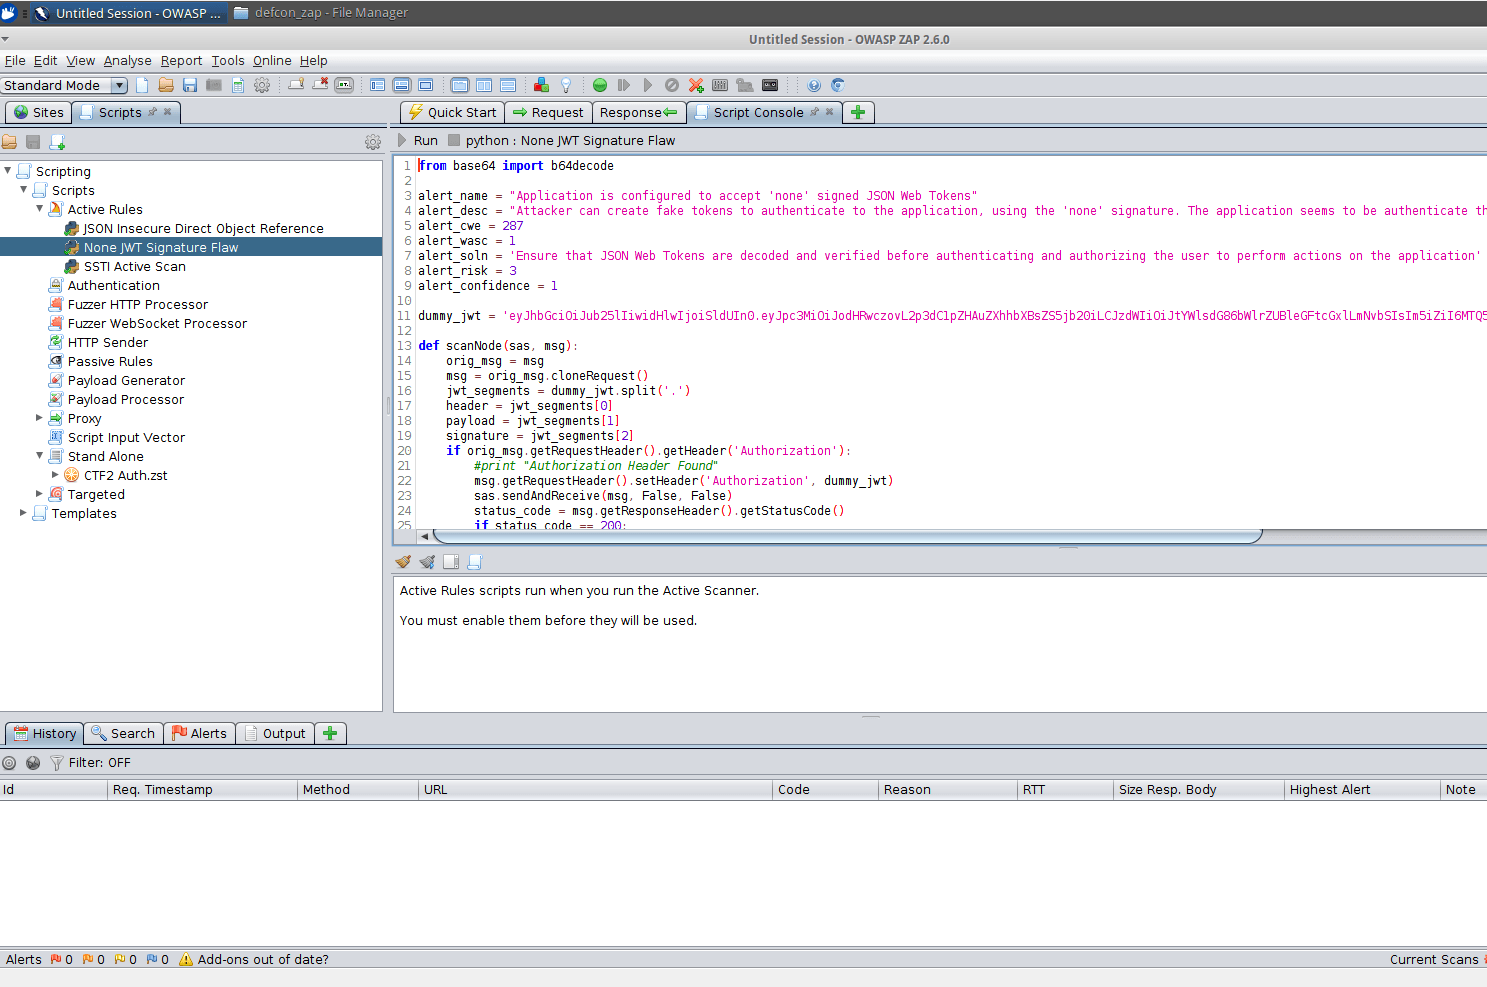The height and width of the screenshot is (987, 1487).
Task: Click the Open Session folder icon in main toolbar
Action: tap(166, 85)
